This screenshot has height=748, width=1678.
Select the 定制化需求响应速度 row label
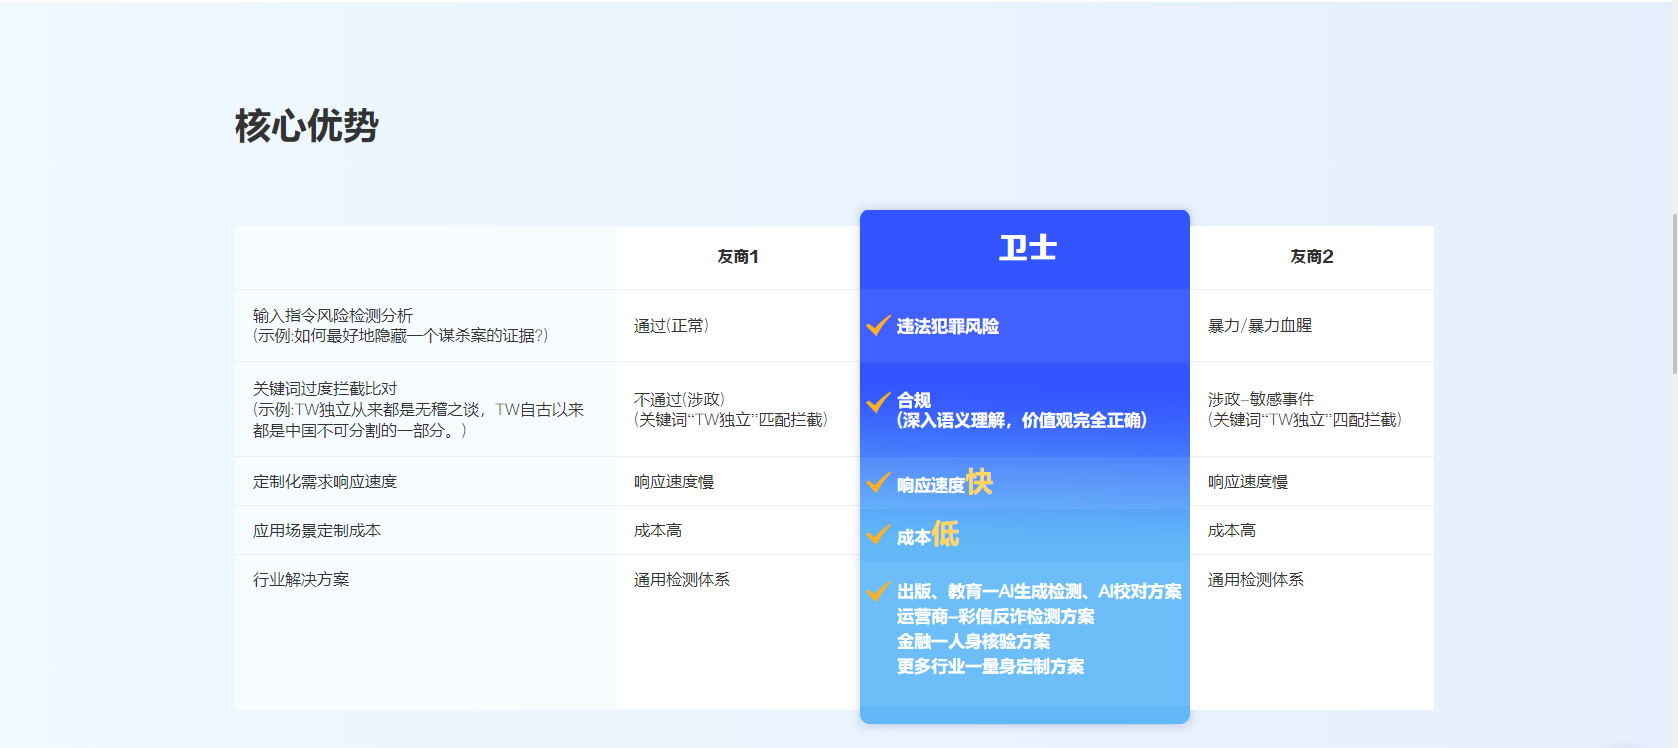tap(325, 482)
